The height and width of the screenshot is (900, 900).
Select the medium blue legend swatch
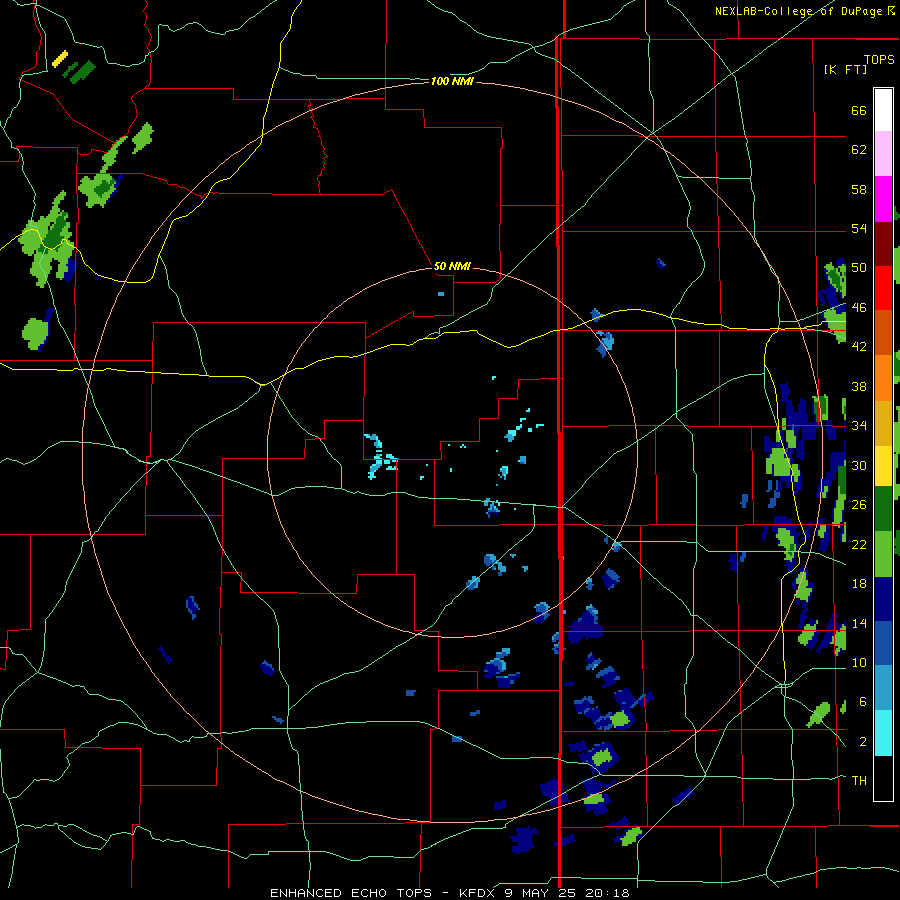tap(883, 643)
